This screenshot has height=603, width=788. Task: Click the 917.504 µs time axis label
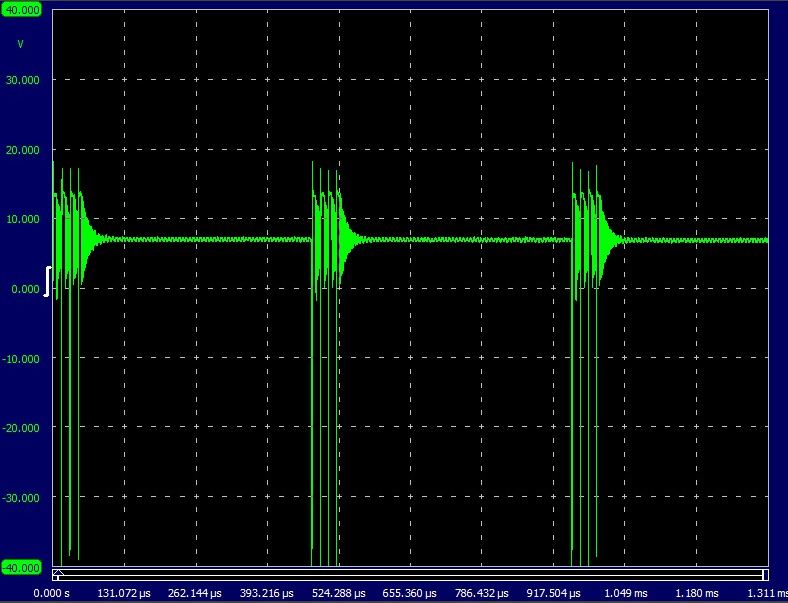(x=553, y=593)
